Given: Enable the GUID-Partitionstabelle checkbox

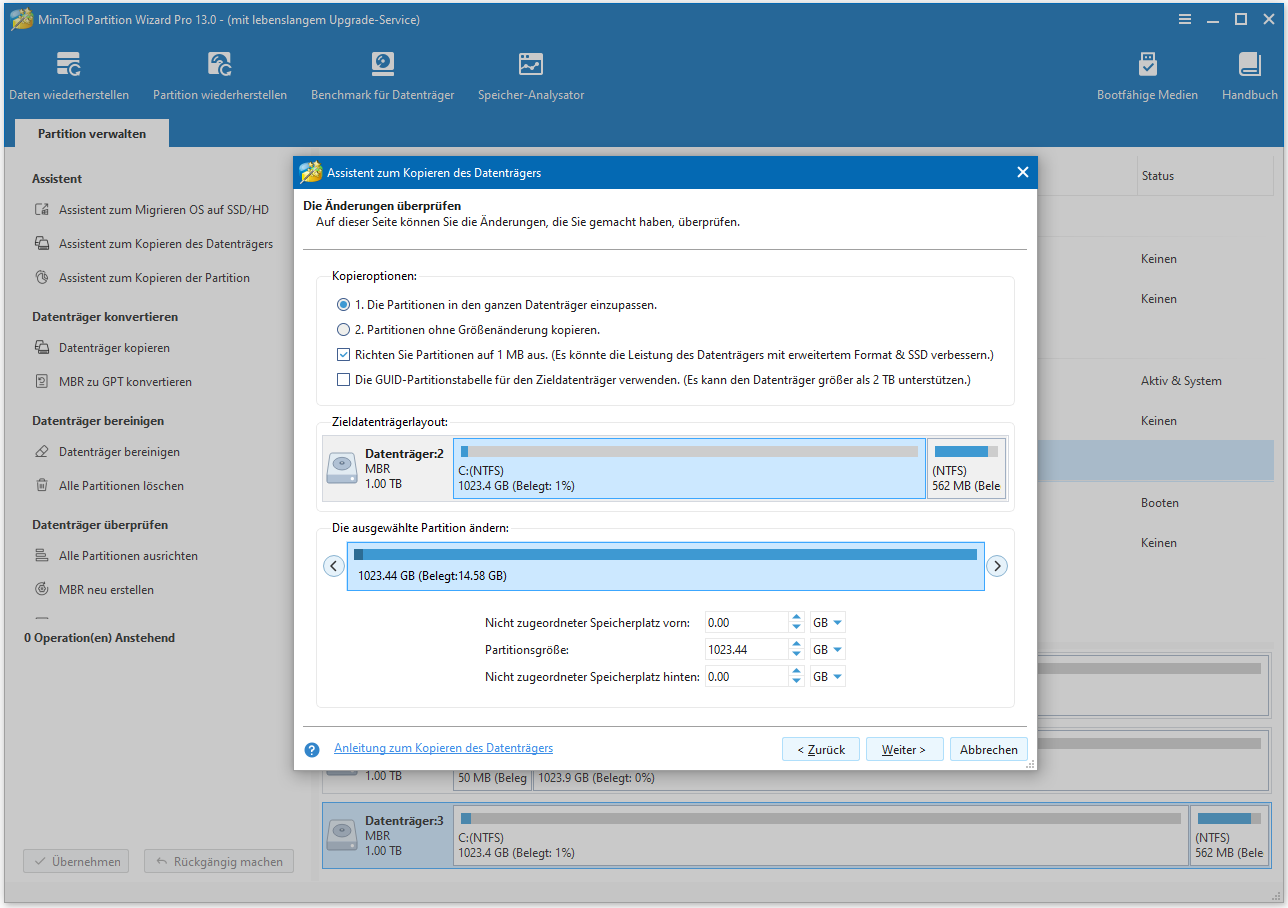Looking at the screenshot, I should 343,378.
